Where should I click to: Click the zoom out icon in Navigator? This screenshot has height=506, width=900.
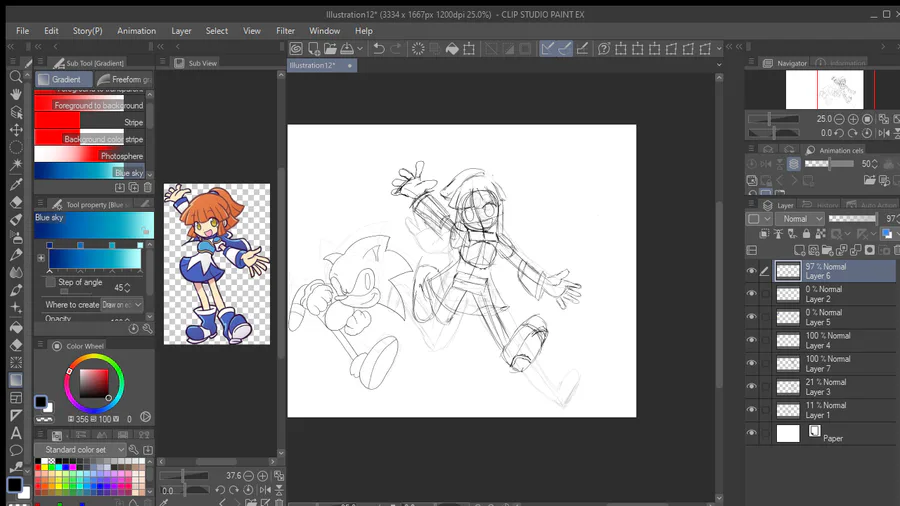click(839, 119)
